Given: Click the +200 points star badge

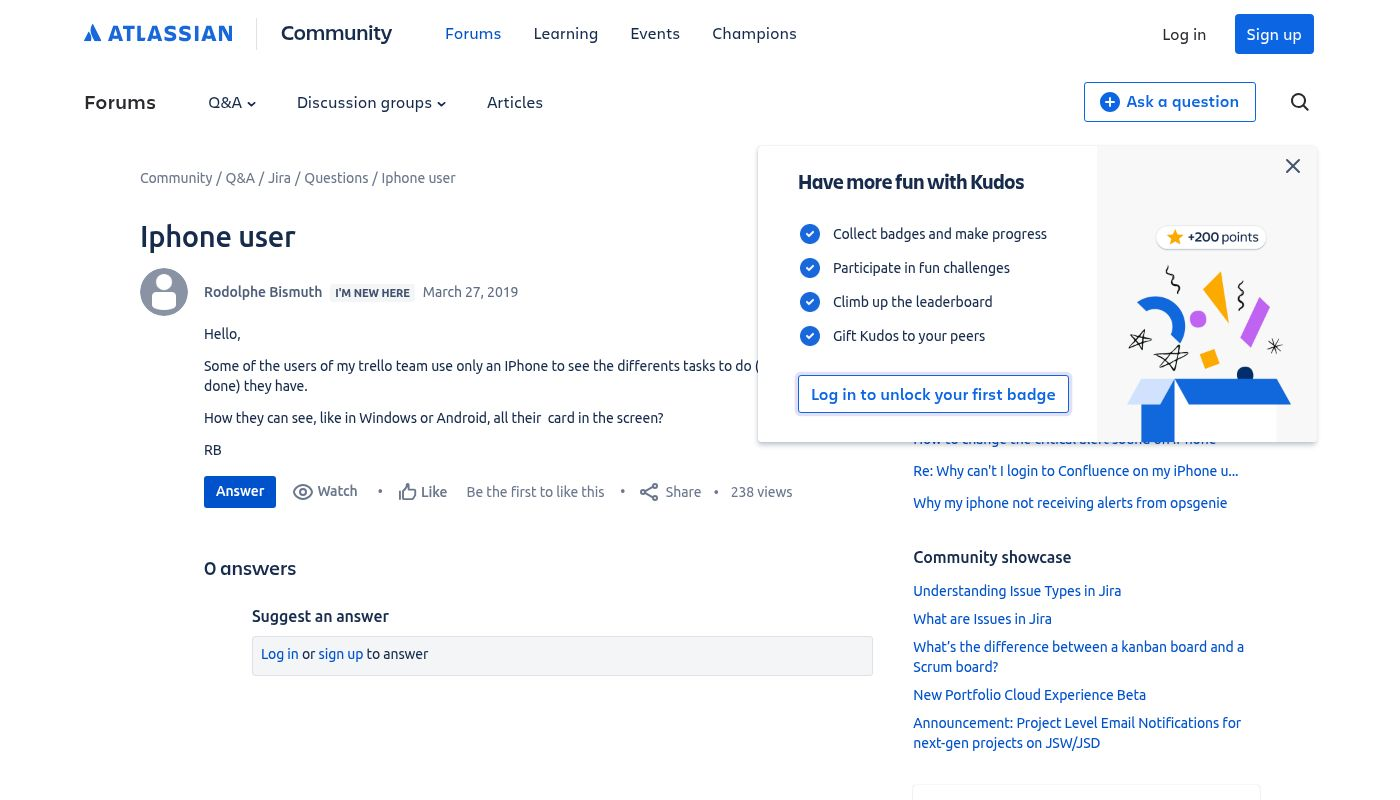Looking at the screenshot, I should point(1211,237).
